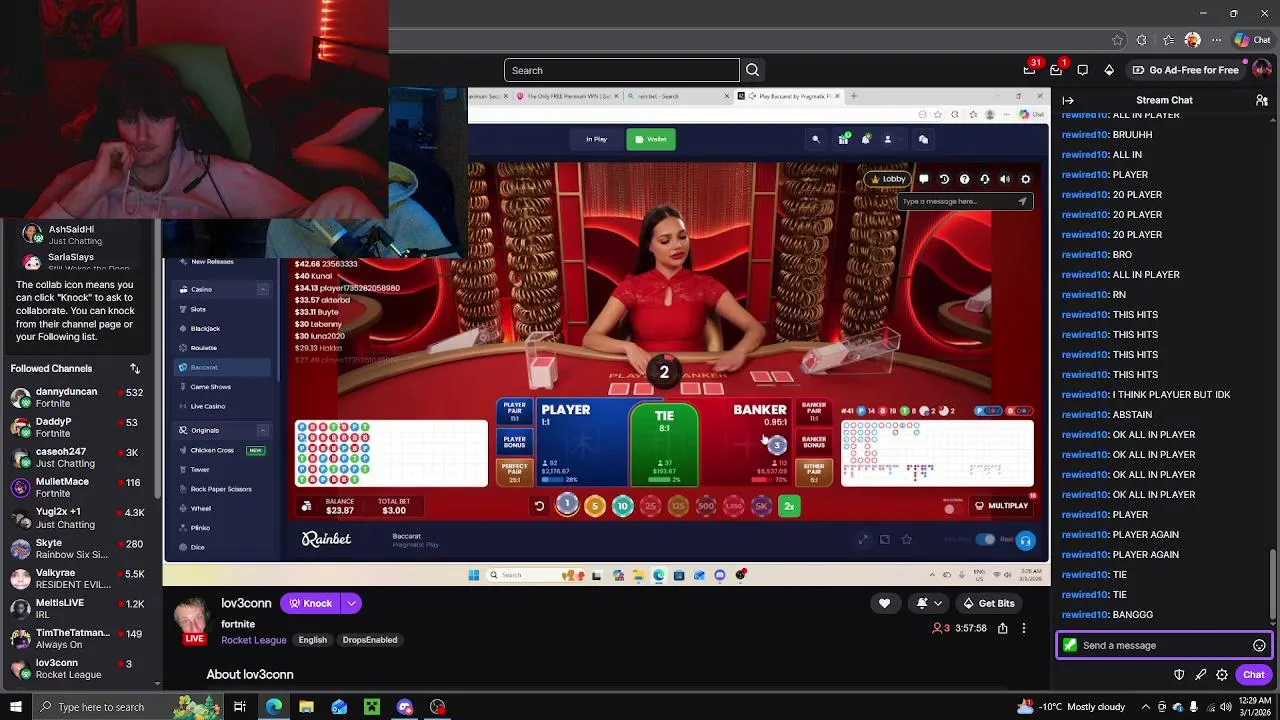
Task: Toggle the Player roadmap prediction switch
Action: (988, 411)
